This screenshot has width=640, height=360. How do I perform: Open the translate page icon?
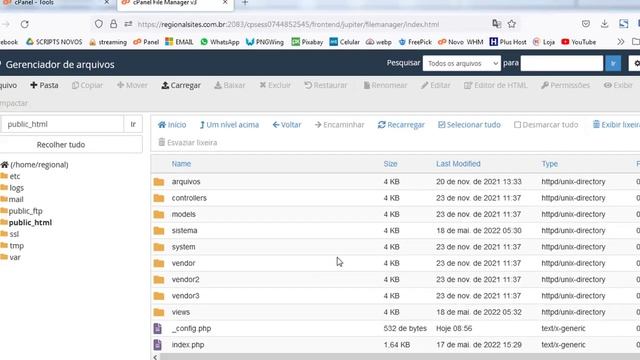497,24
